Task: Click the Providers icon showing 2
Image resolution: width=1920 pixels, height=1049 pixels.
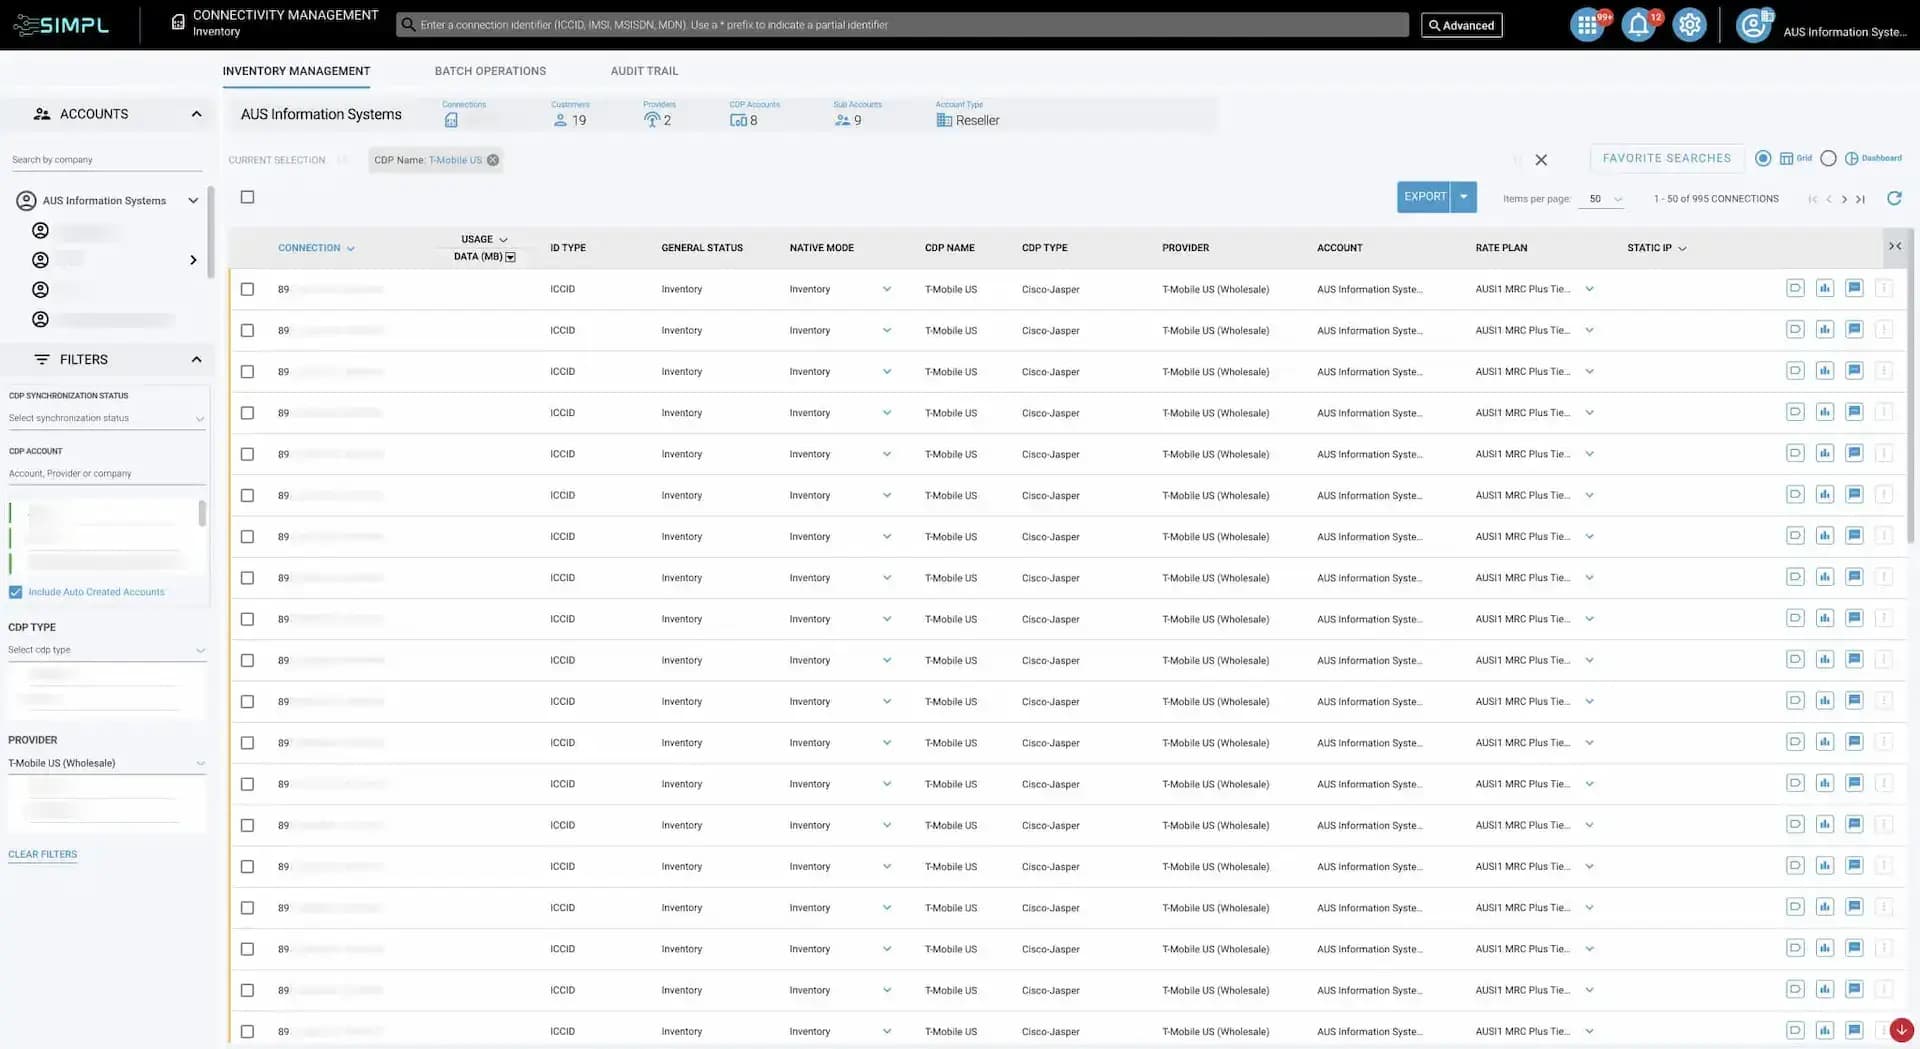Action: click(x=652, y=120)
